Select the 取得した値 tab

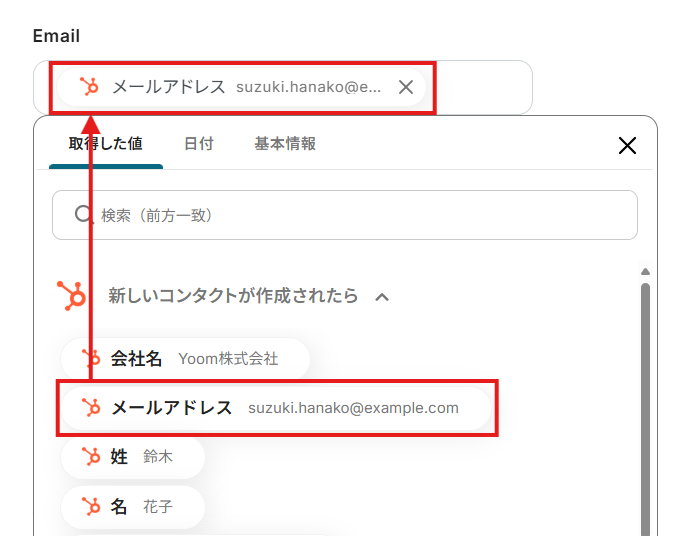coord(105,143)
